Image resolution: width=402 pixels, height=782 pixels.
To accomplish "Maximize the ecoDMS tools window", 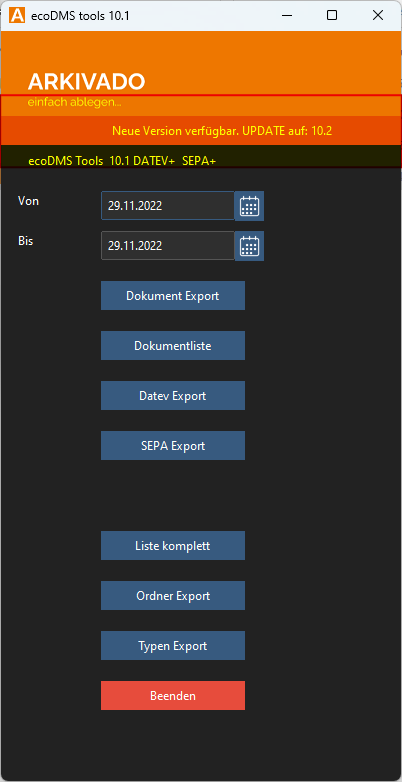I will click(x=332, y=15).
